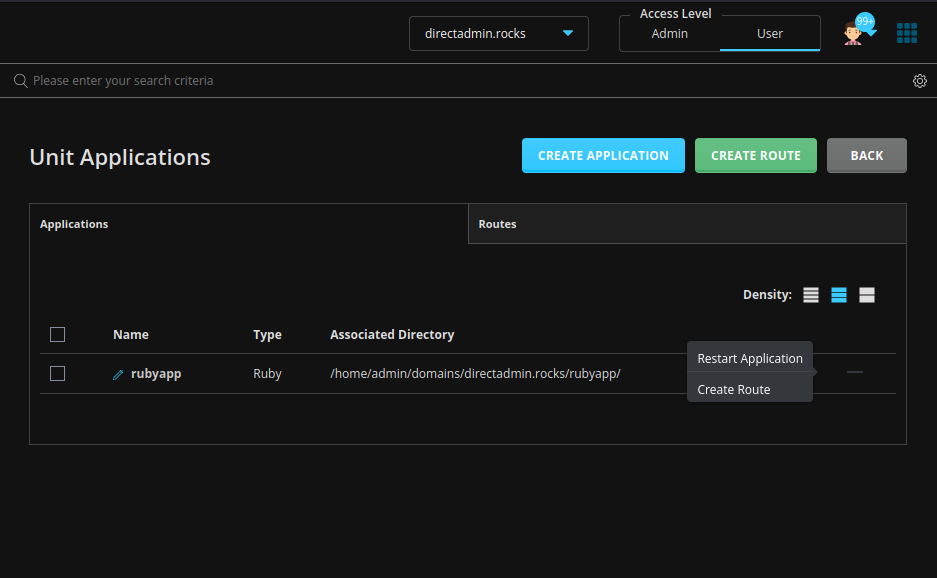Screen dimensions: 937x578
Task: Click the pencil edit icon beside rubyapp
Action: coord(118,375)
